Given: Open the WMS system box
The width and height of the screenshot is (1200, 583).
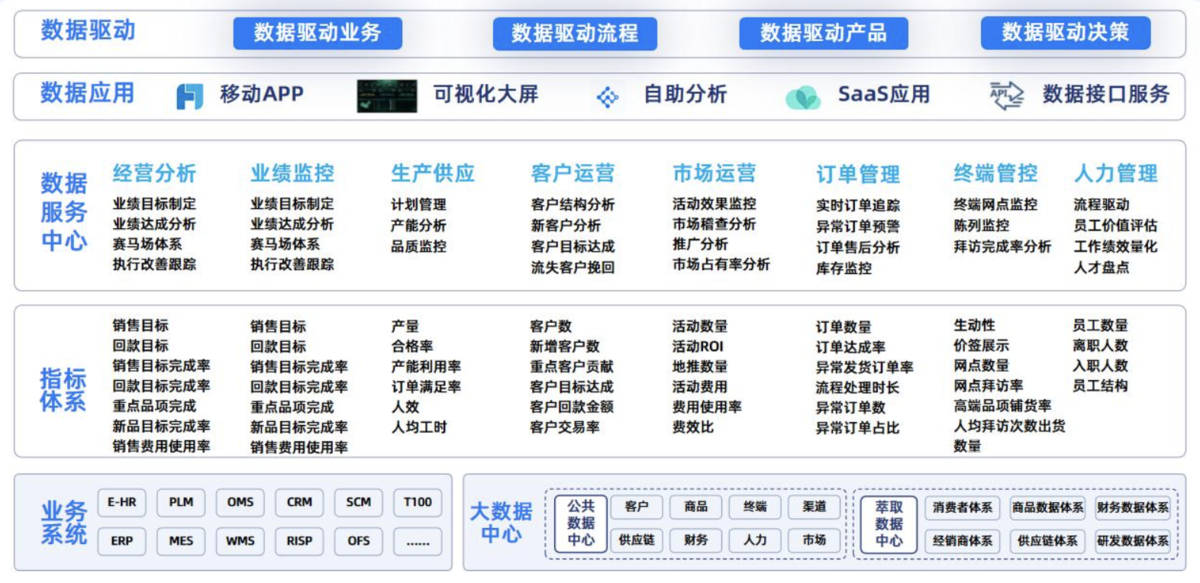Looking at the screenshot, I should click(x=240, y=541).
